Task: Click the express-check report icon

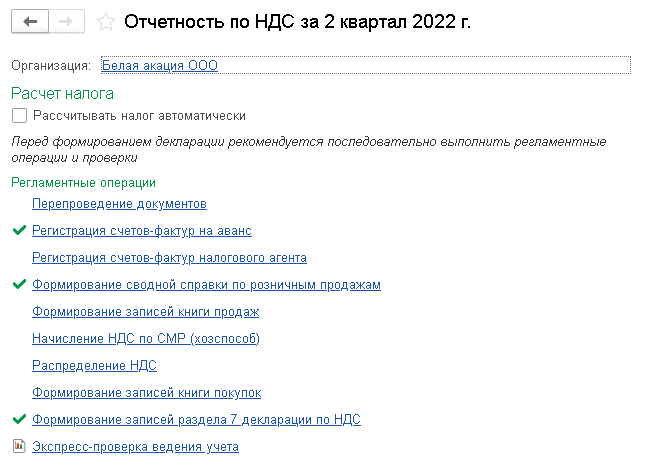Action: coord(18,447)
